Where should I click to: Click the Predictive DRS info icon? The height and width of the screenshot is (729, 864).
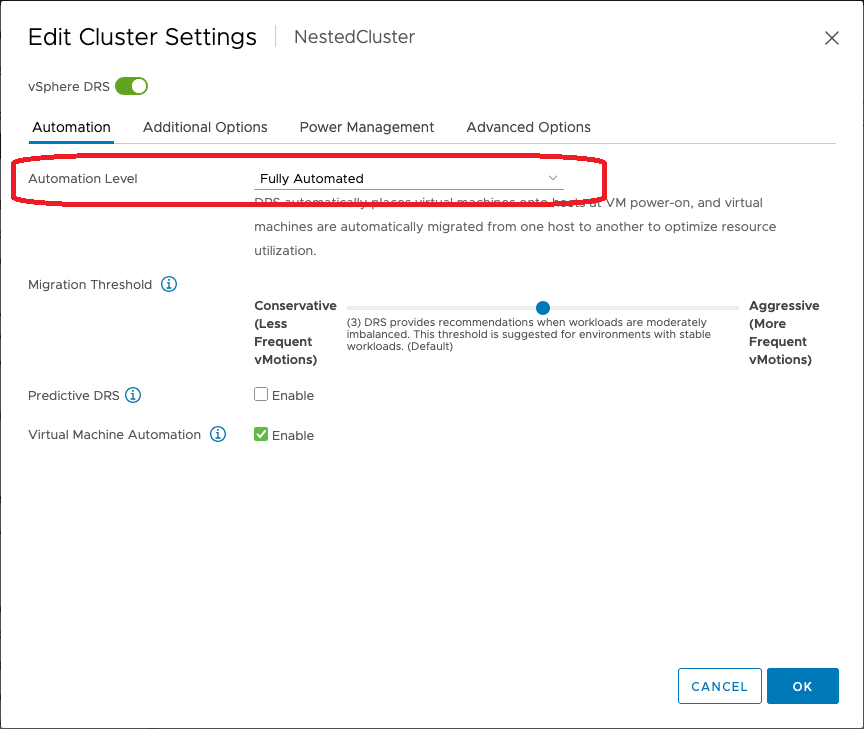tap(133, 395)
